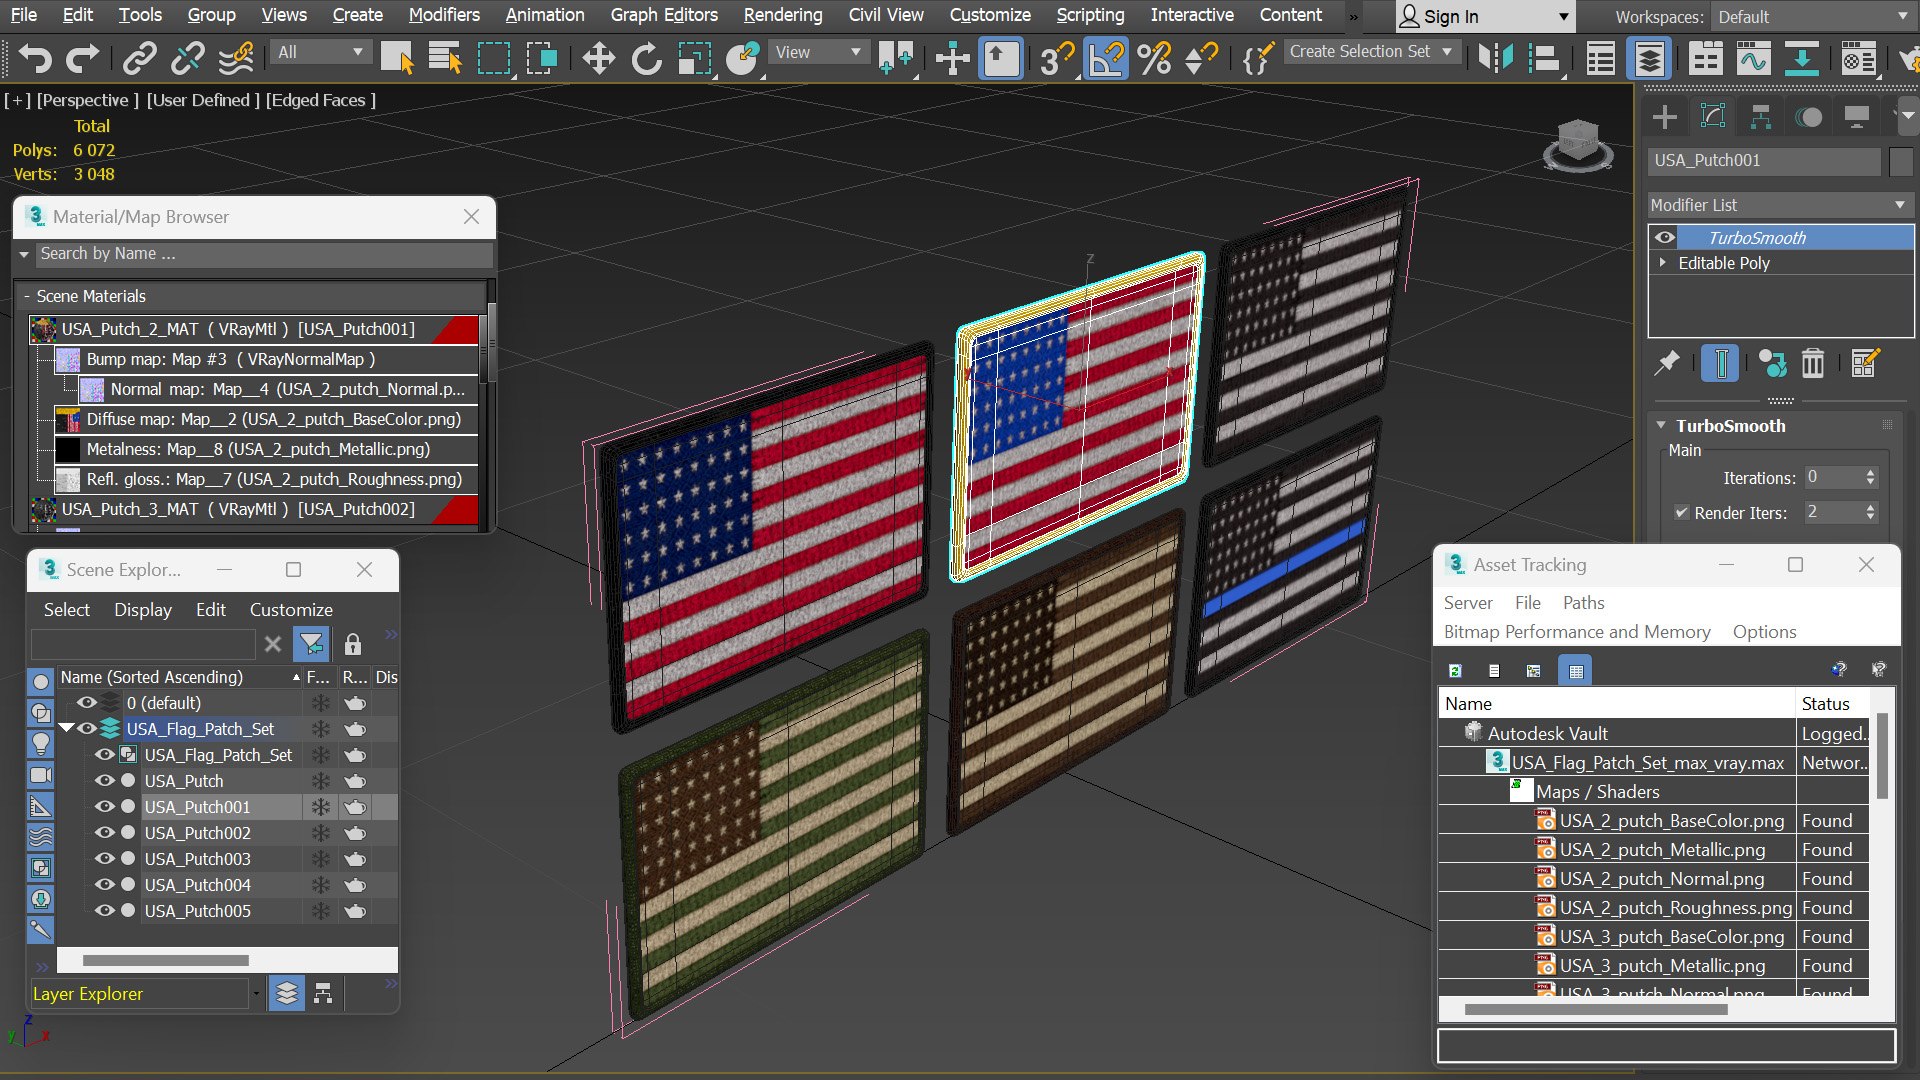This screenshot has width=1920, height=1080.
Task: Hide USA_Putch004 using its eye icon
Action: (x=104, y=885)
